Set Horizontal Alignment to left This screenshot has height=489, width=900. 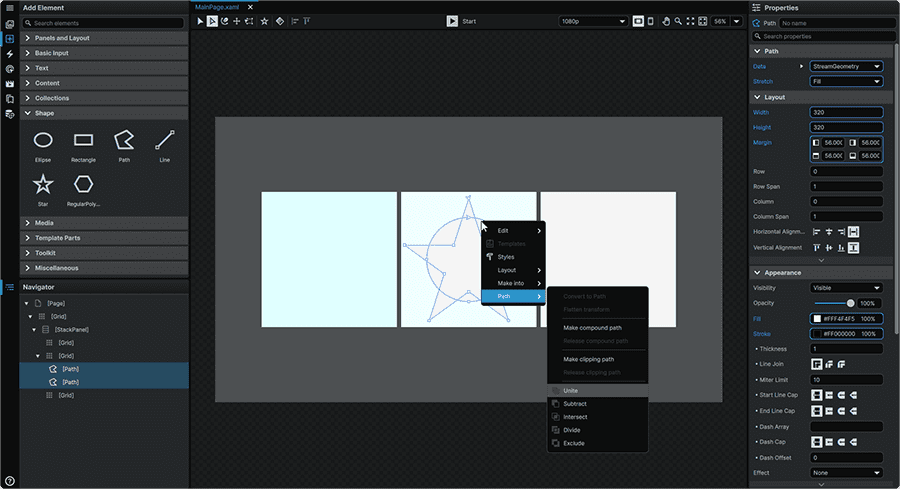tap(817, 232)
